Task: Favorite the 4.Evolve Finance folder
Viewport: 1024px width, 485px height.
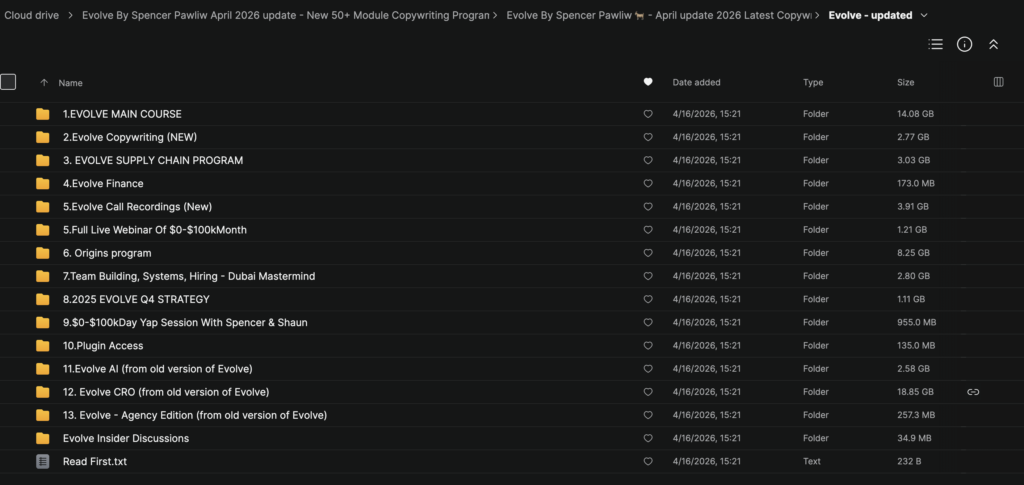Action: (x=648, y=183)
